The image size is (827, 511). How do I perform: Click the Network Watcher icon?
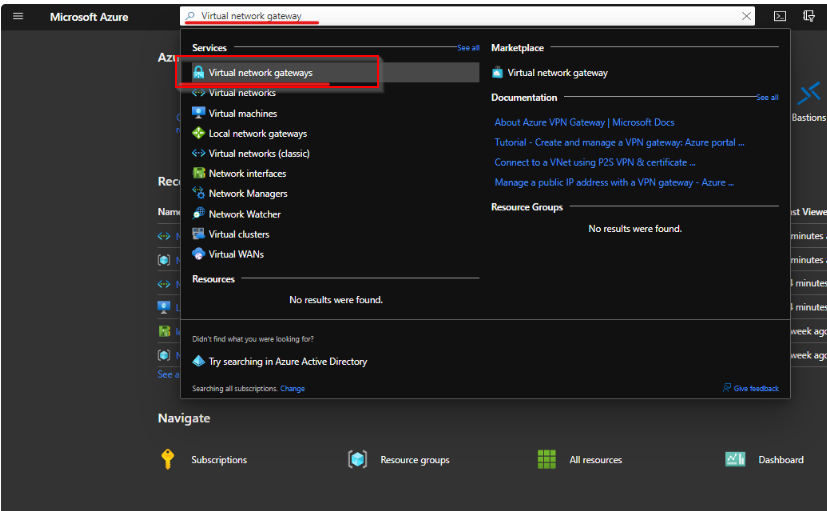point(198,214)
